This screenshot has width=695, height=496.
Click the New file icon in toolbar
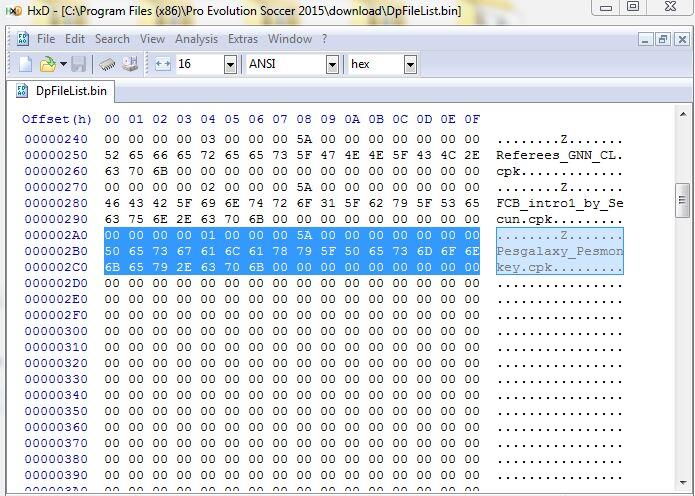coord(25,64)
